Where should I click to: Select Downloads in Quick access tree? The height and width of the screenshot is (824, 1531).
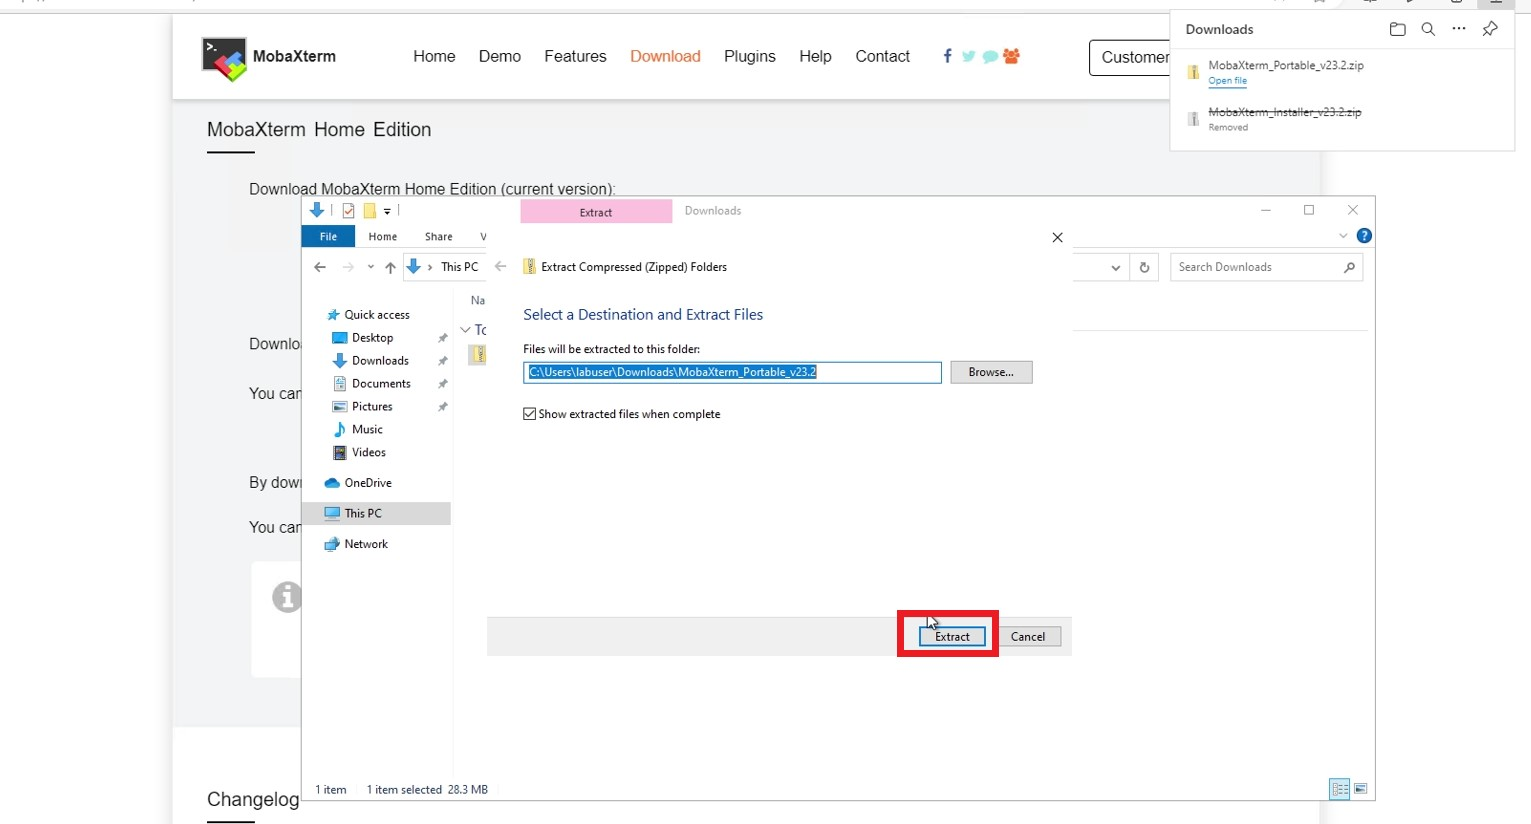[x=380, y=361]
